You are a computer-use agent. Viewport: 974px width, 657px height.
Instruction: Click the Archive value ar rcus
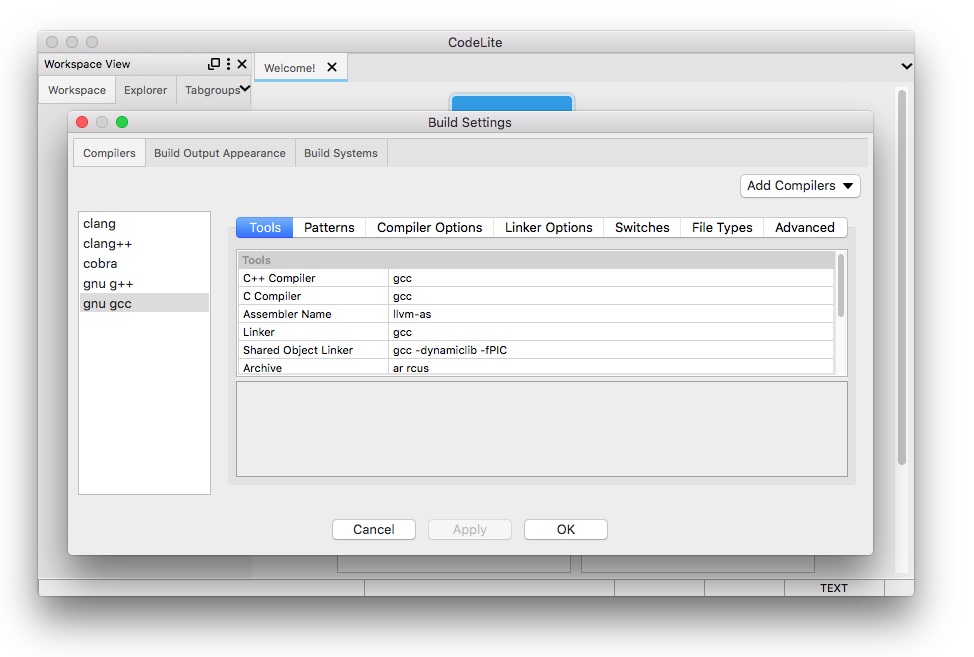(x=611, y=368)
